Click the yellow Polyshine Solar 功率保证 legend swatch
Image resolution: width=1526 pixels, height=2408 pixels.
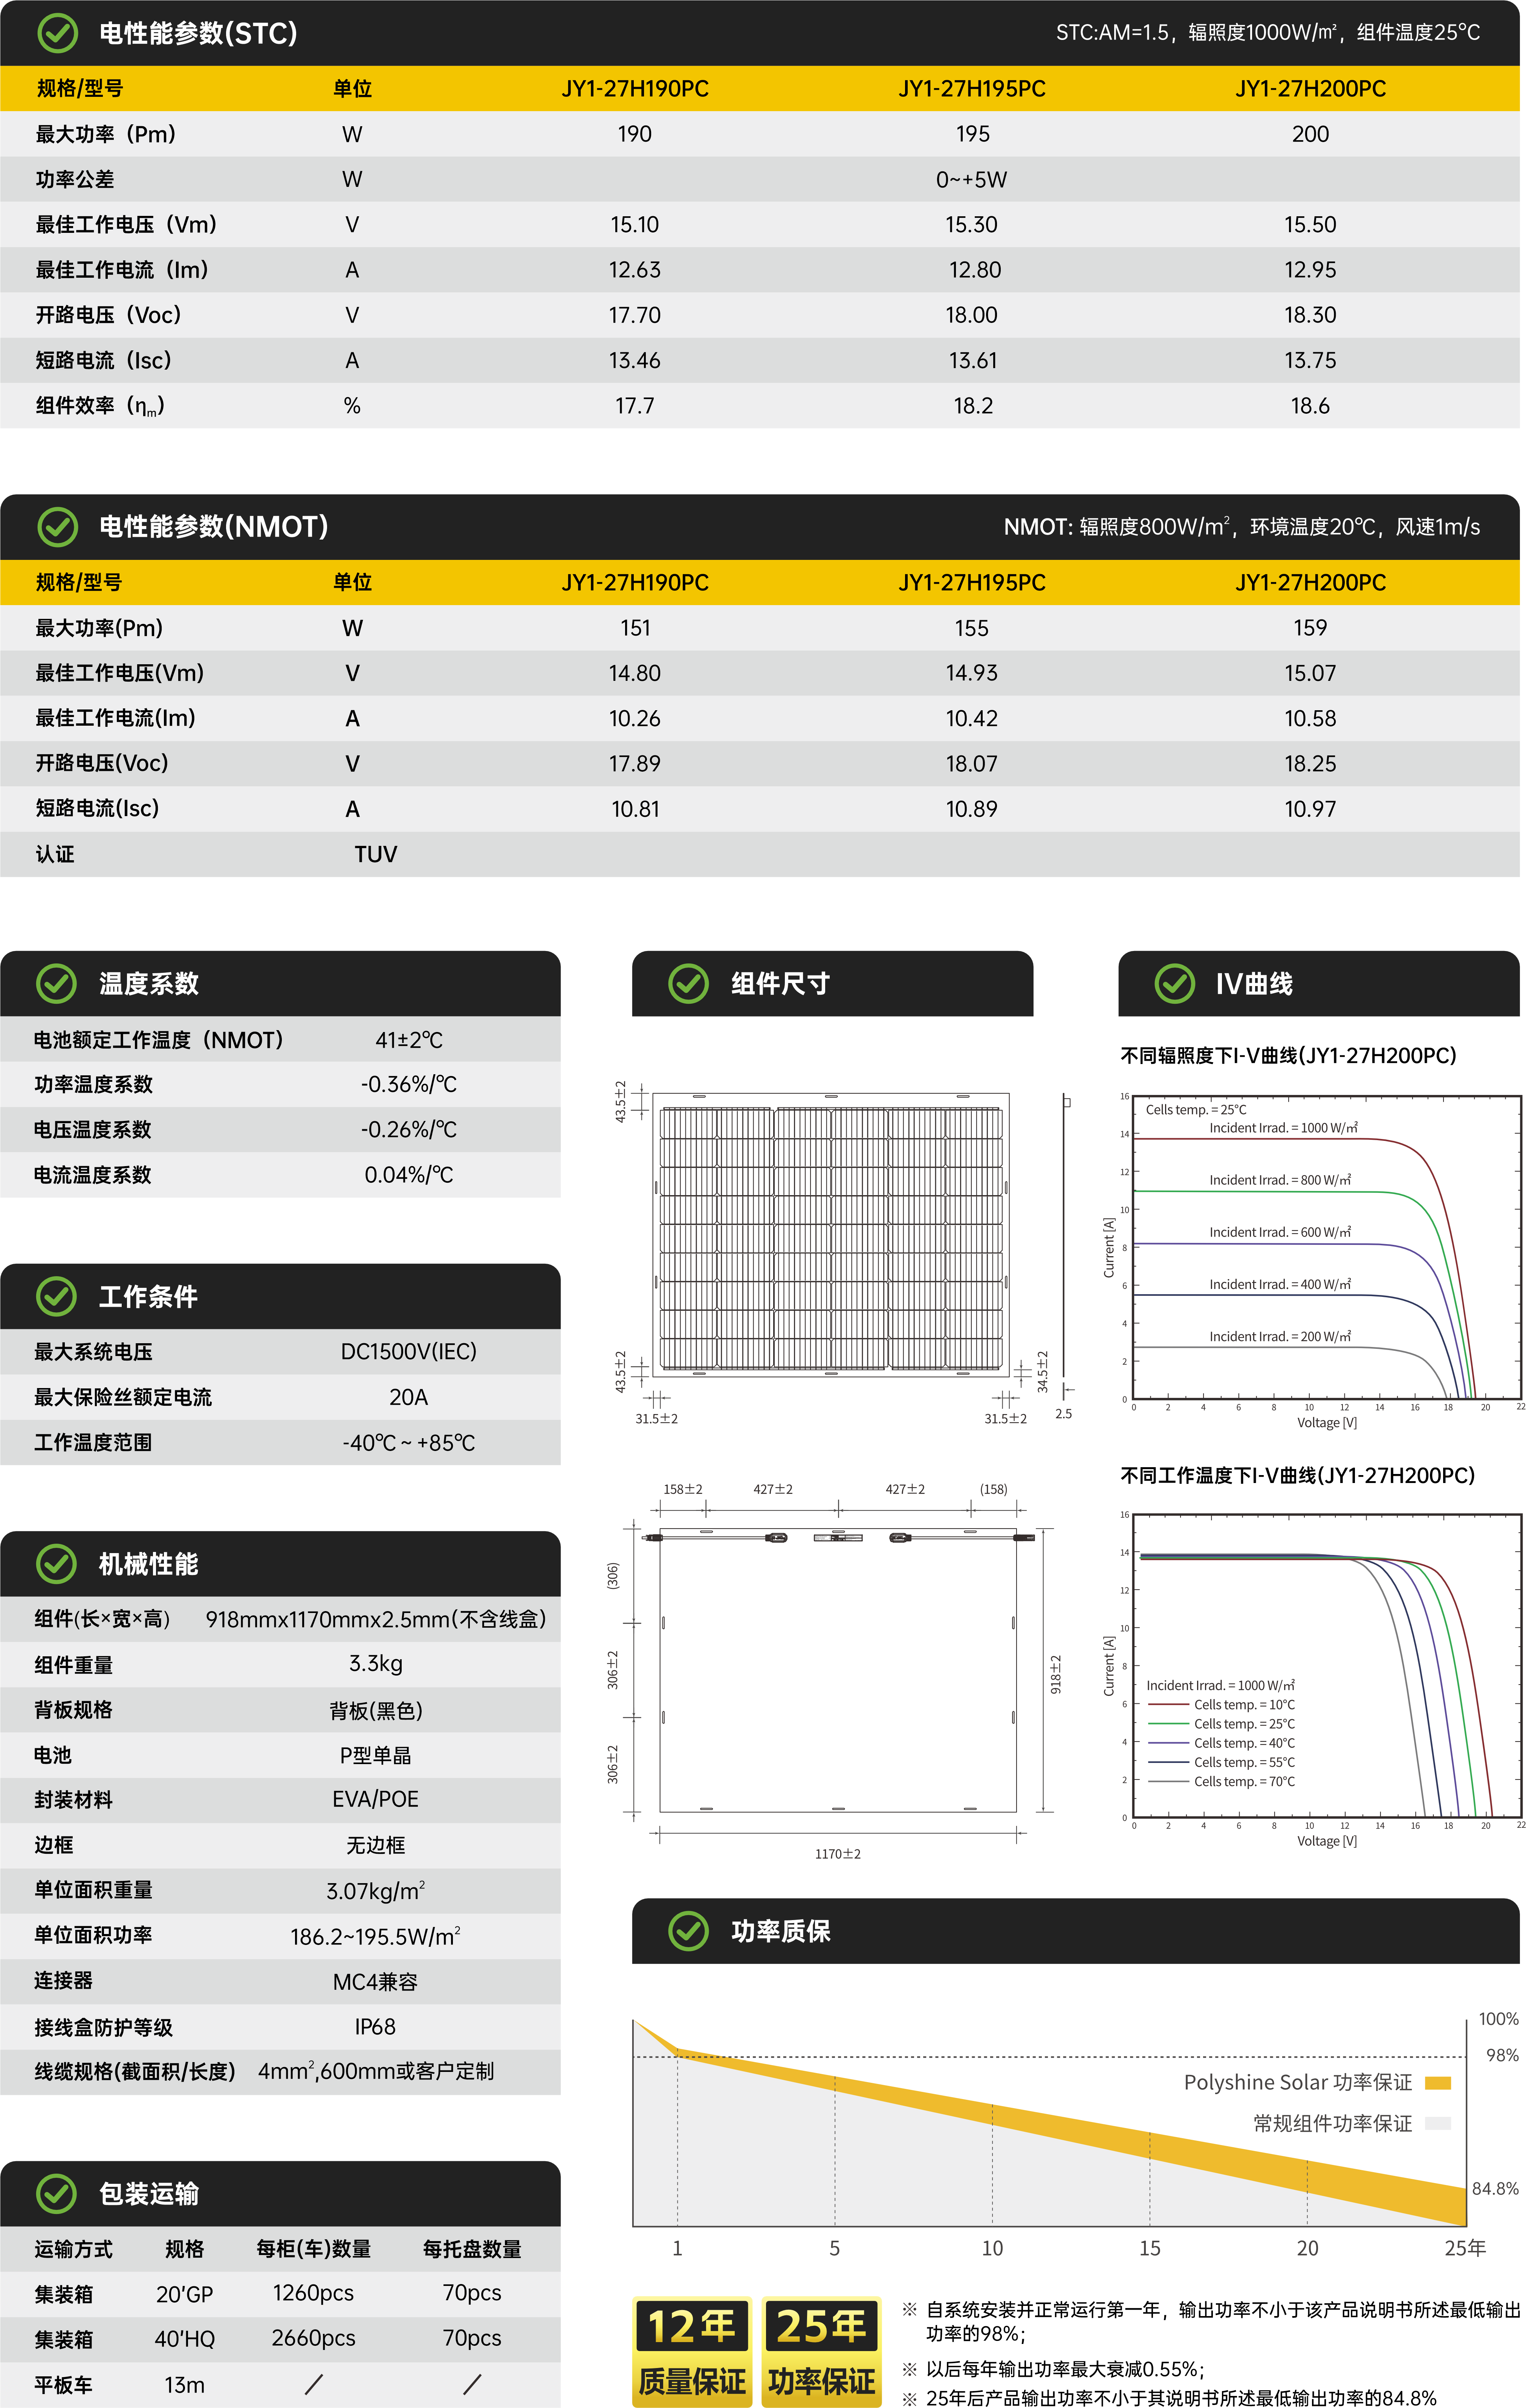(1437, 2082)
